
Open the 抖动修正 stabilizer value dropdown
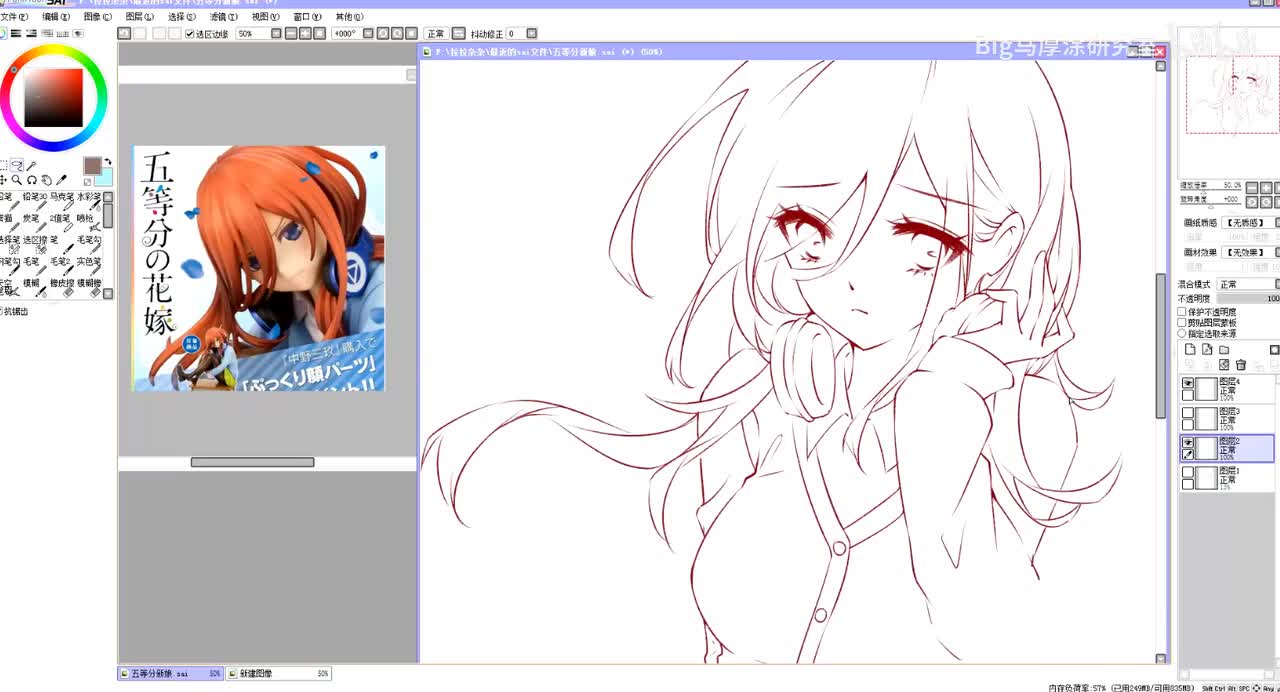(531, 33)
